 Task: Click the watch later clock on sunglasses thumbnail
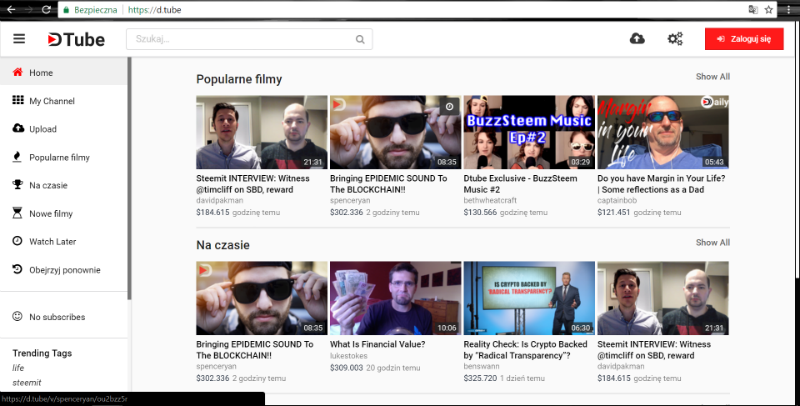coord(449,107)
